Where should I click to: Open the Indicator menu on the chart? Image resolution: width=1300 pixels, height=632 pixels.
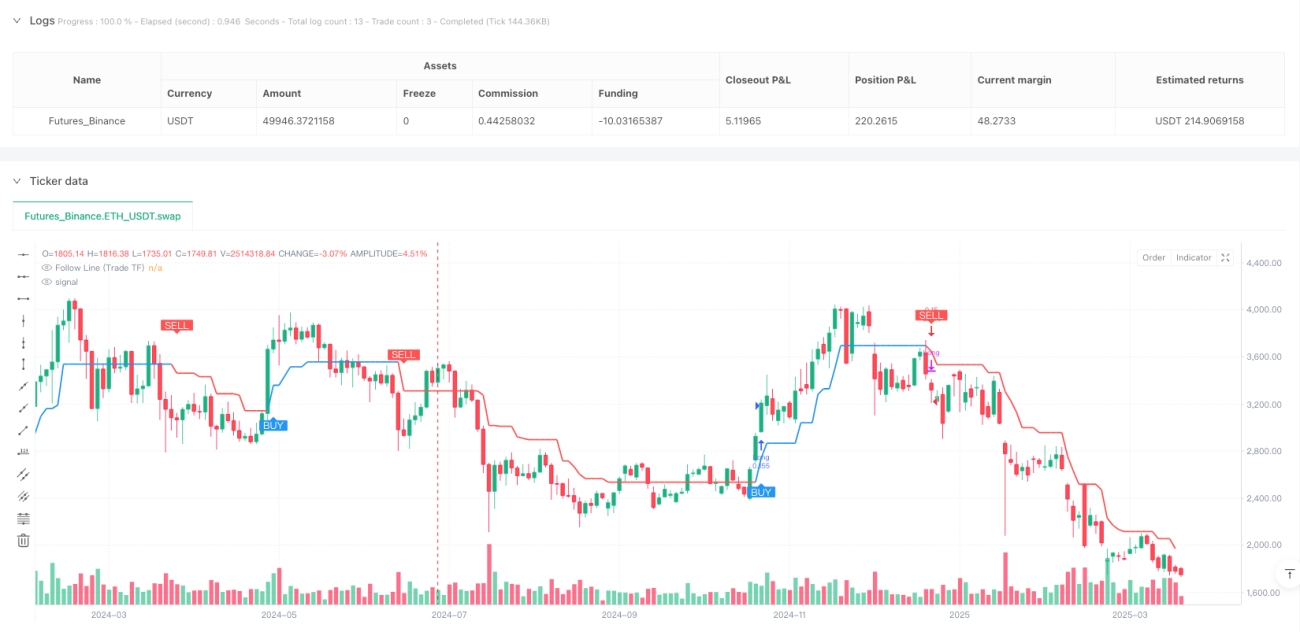click(x=1193, y=258)
